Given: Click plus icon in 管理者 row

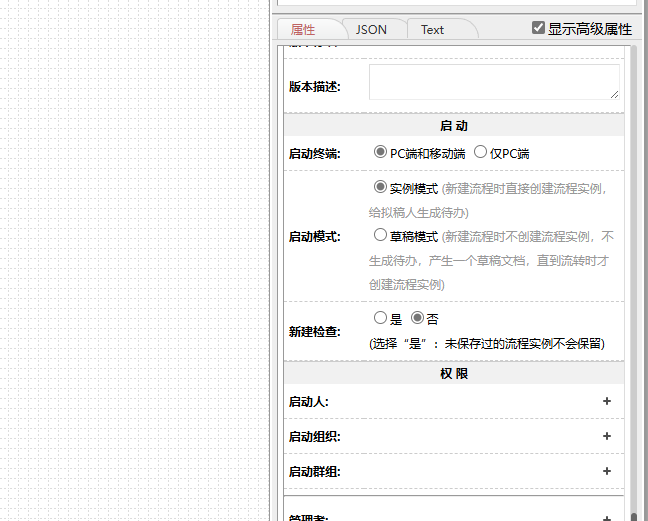Looking at the screenshot, I should (x=606, y=517).
